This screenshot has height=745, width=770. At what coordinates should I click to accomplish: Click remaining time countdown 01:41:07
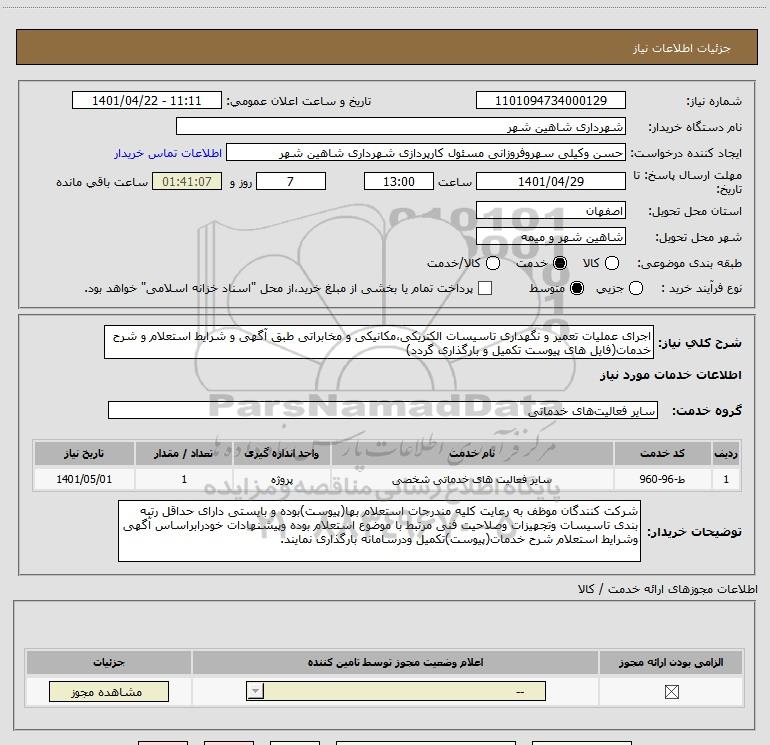coord(187,181)
